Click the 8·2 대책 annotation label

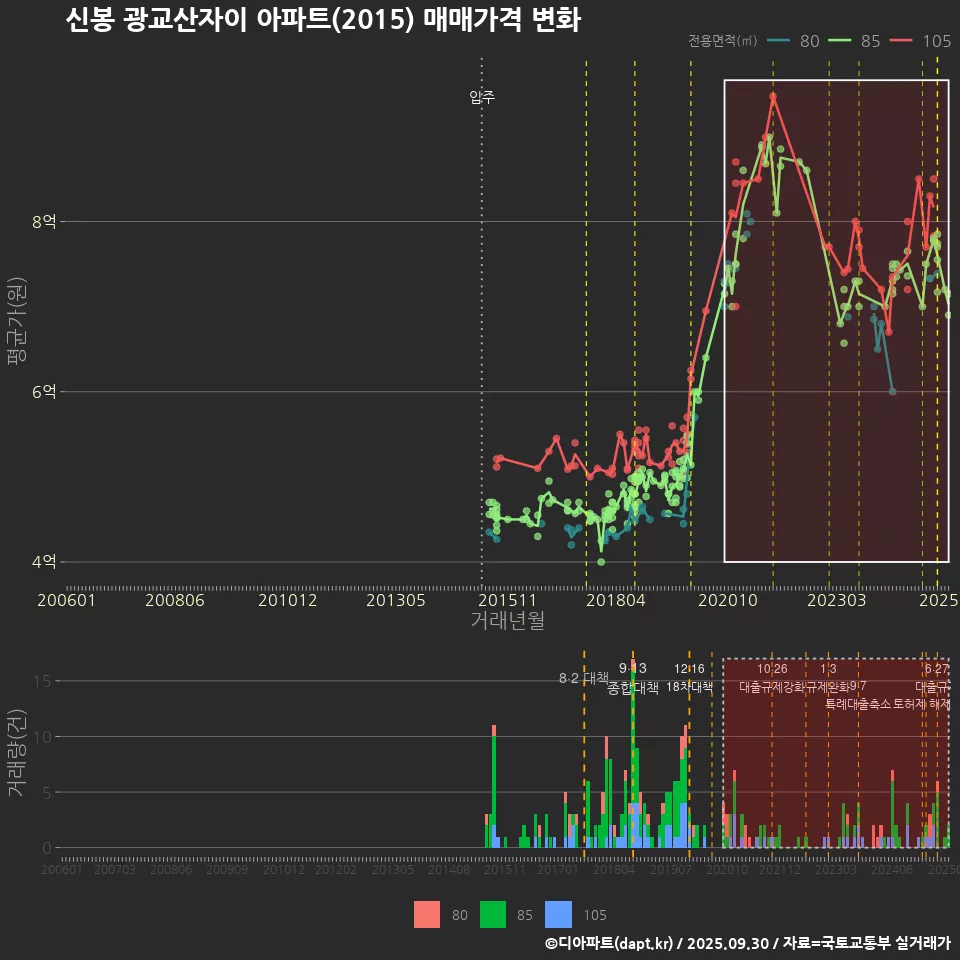pos(583,678)
